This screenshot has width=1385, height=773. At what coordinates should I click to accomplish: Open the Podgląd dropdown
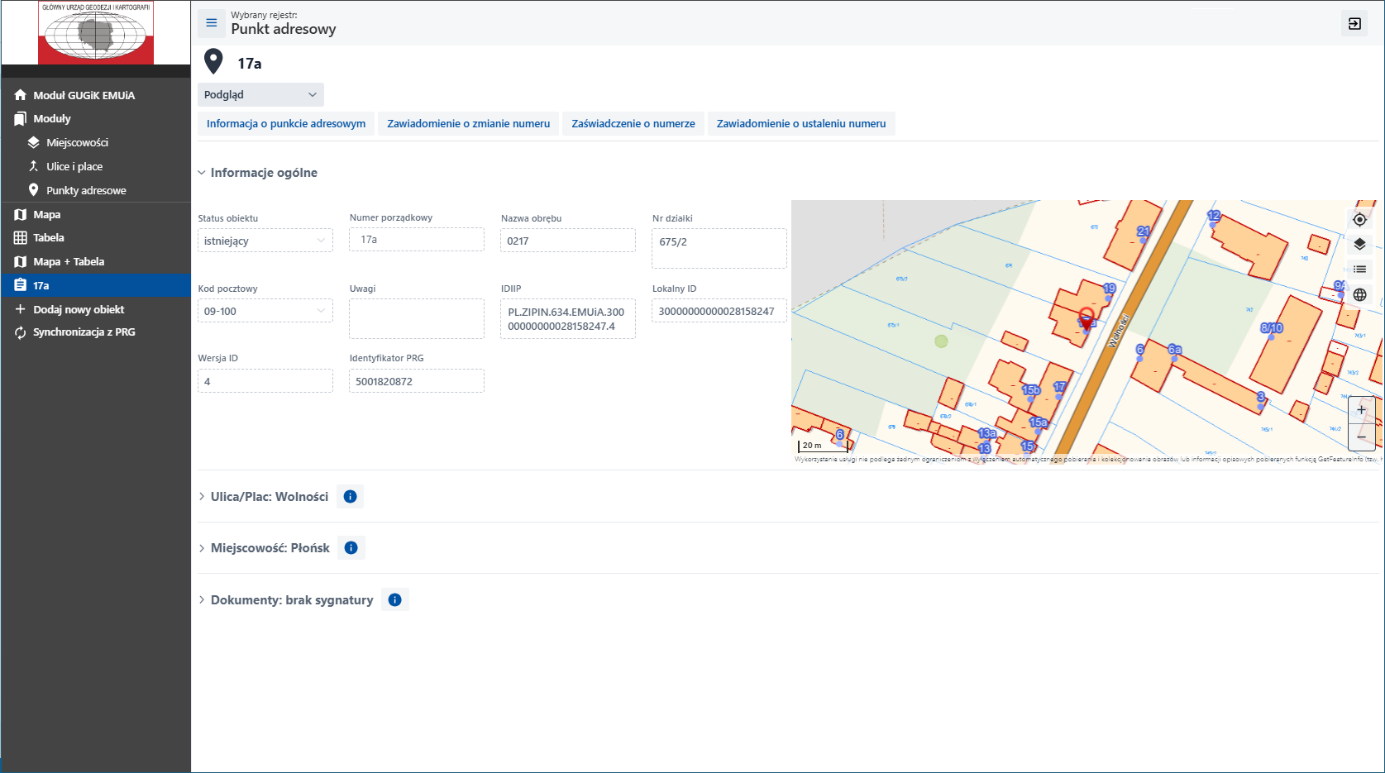pos(260,95)
